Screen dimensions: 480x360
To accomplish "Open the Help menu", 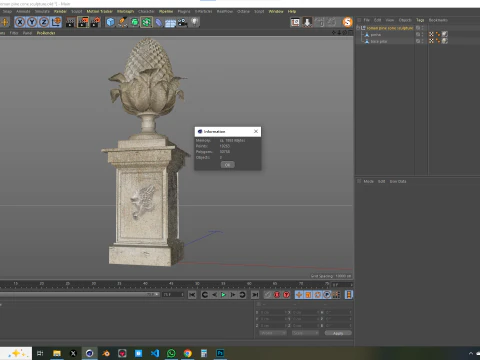I will (292, 11).
